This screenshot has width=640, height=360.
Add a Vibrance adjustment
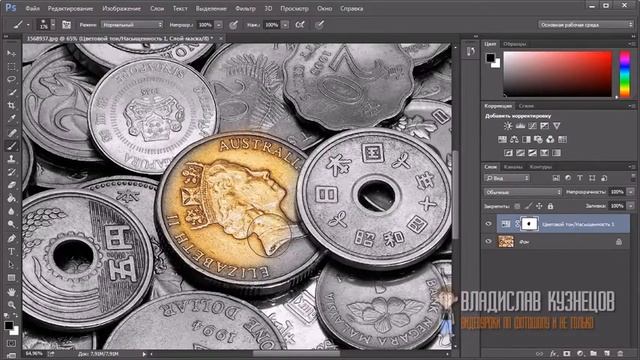557,126
